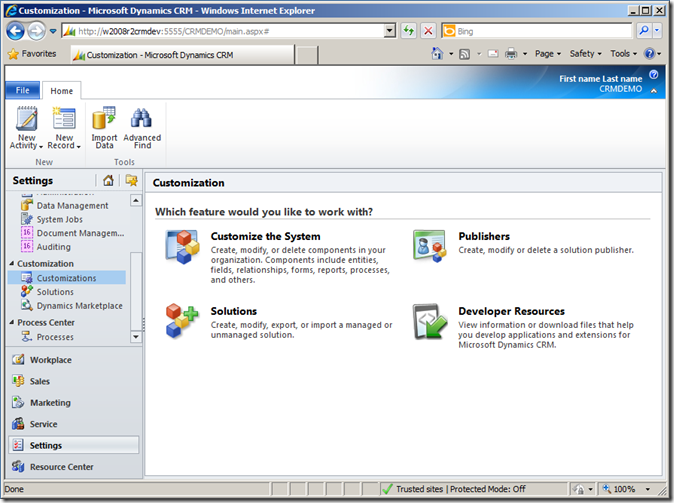Viewport: 674px width, 503px height.
Task: Collapse the Process Center group
Action: pyautogui.click(x=11, y=323)
